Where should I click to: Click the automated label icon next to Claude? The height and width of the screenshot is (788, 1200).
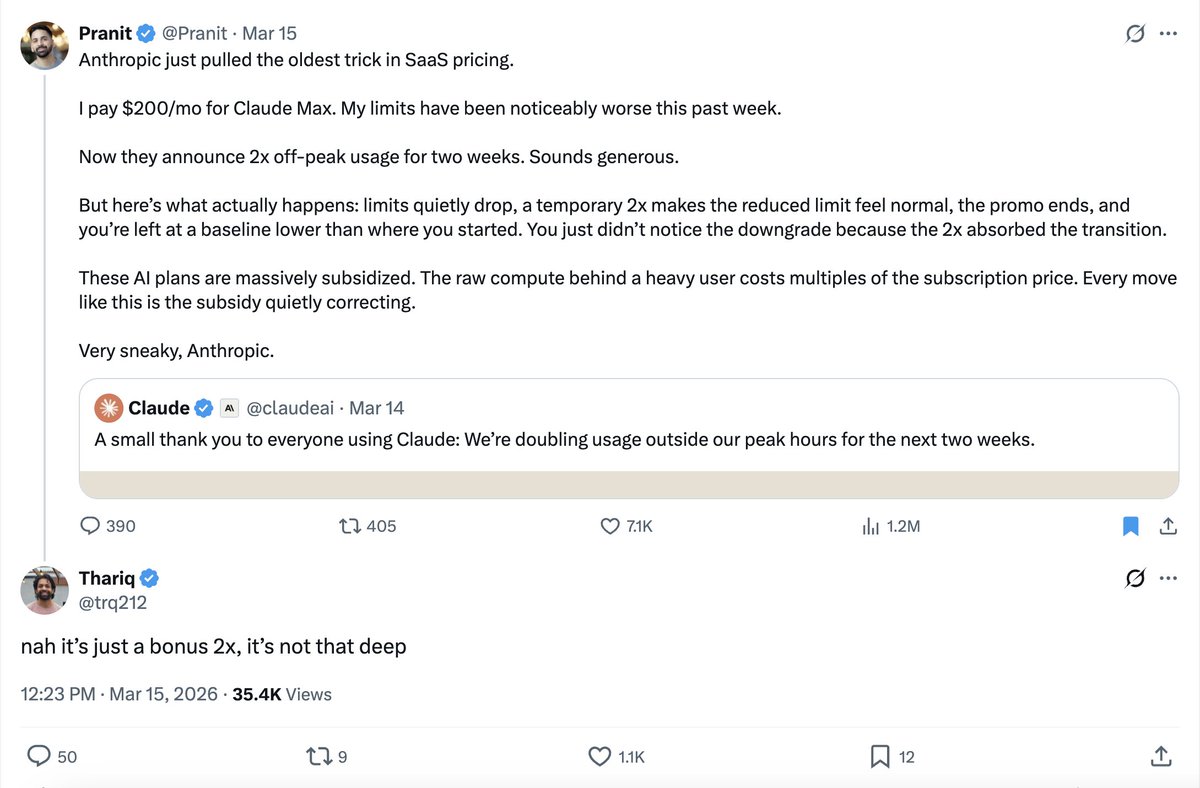click(x=227, y=407)
